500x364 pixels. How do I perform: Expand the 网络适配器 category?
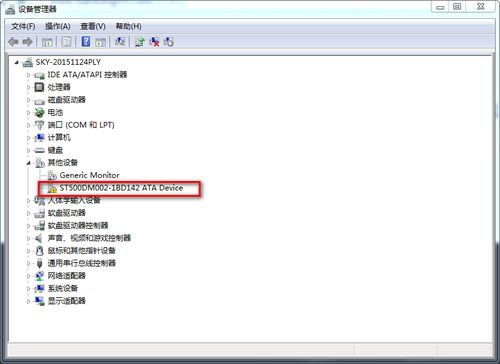(28, 276)
